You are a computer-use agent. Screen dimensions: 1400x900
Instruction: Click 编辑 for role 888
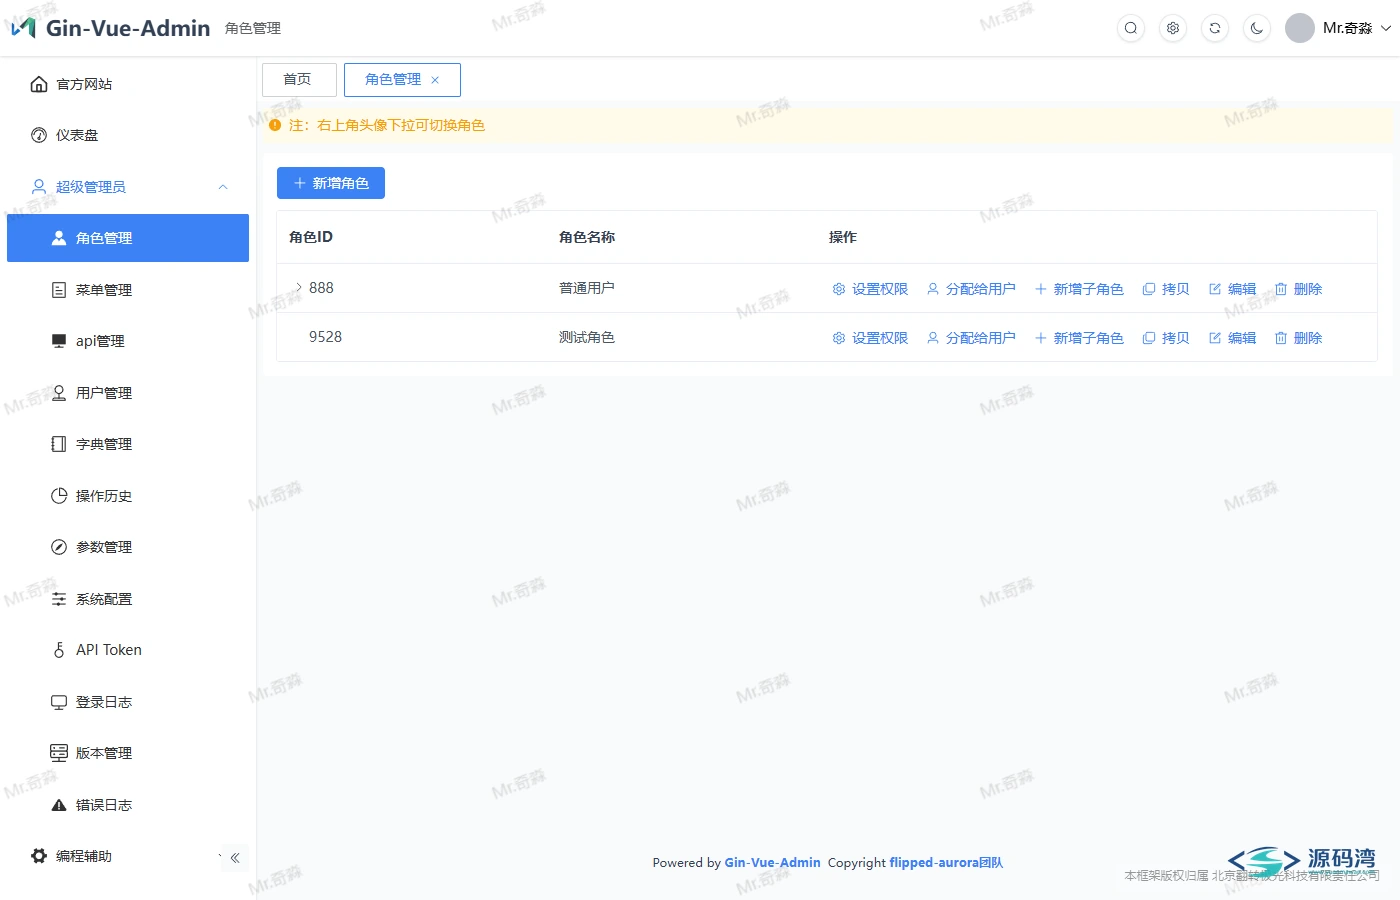tap(1232, 289)
